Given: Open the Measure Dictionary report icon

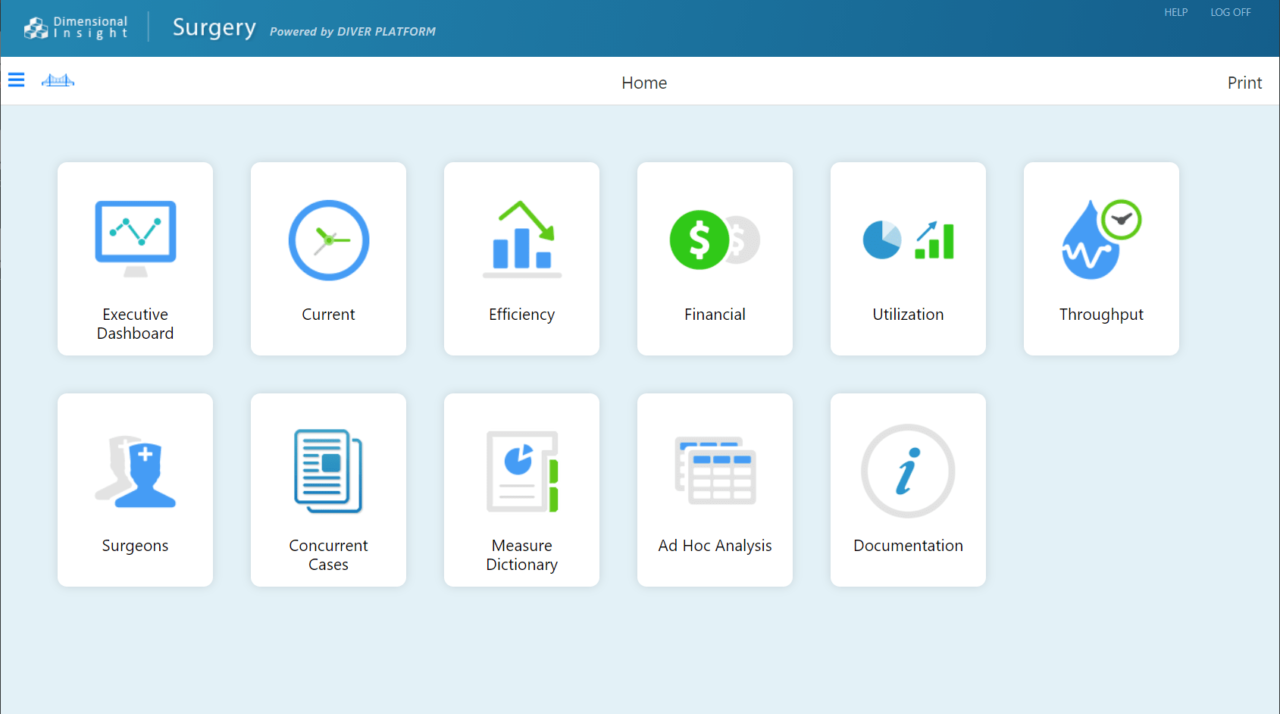Looking at the screenshot, I should (x=521, y=471).
